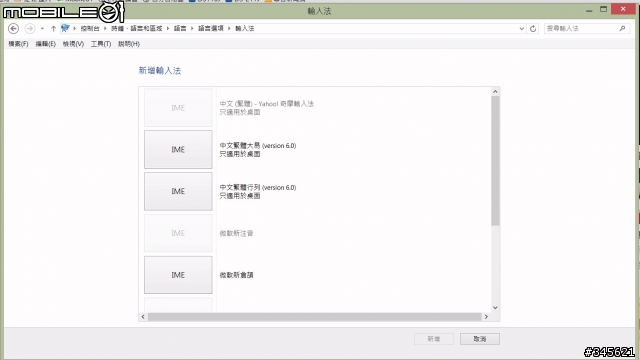Click the 中文繁體行列 (version 6.0) text
The height and width of the screenshot is (360, 640).
click(x=258, y=187)
